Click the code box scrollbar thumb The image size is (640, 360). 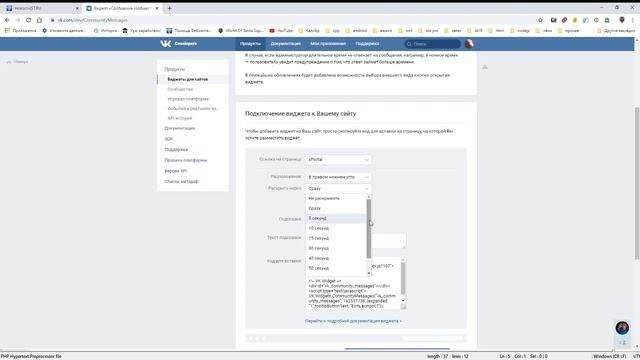[x=403, y=278]
